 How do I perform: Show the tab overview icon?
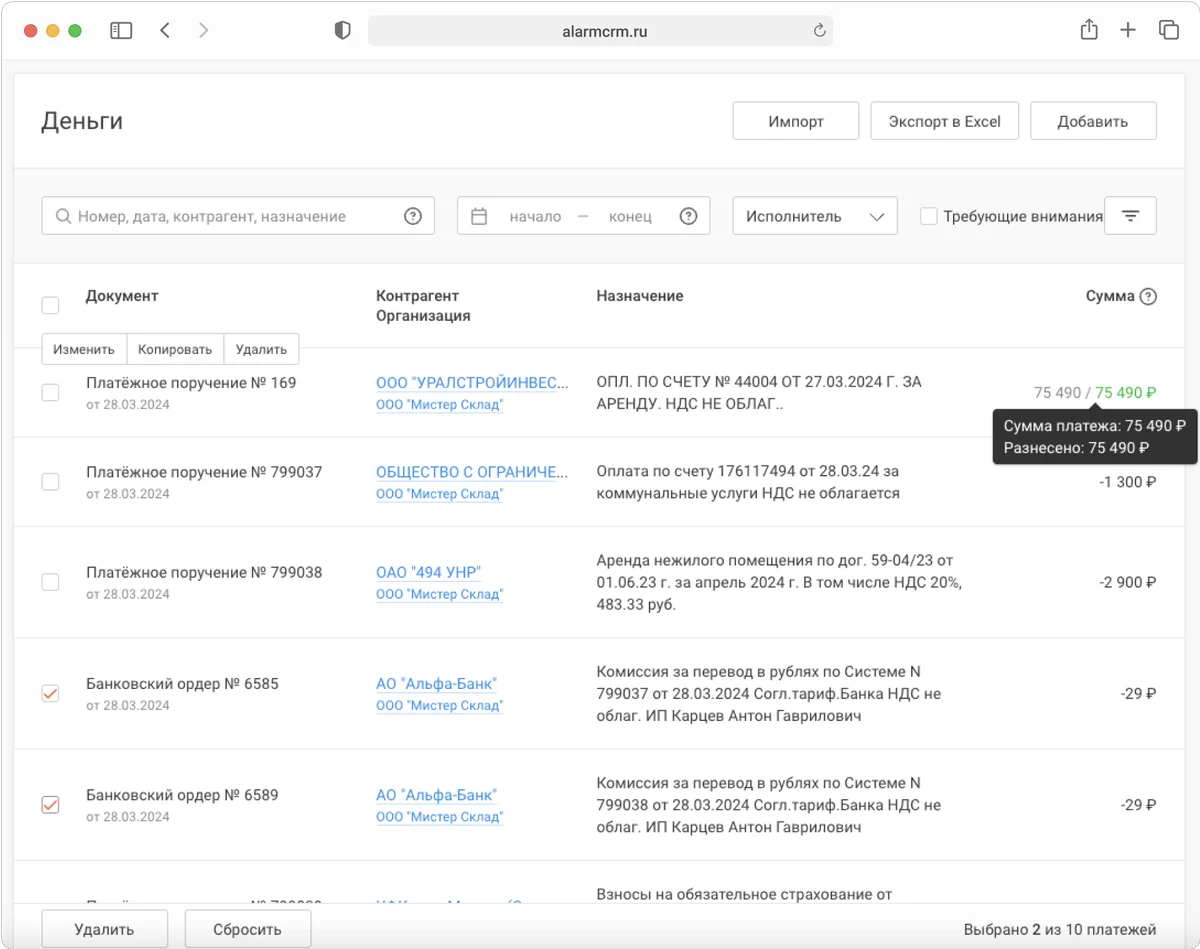[x=1168, y=31]
